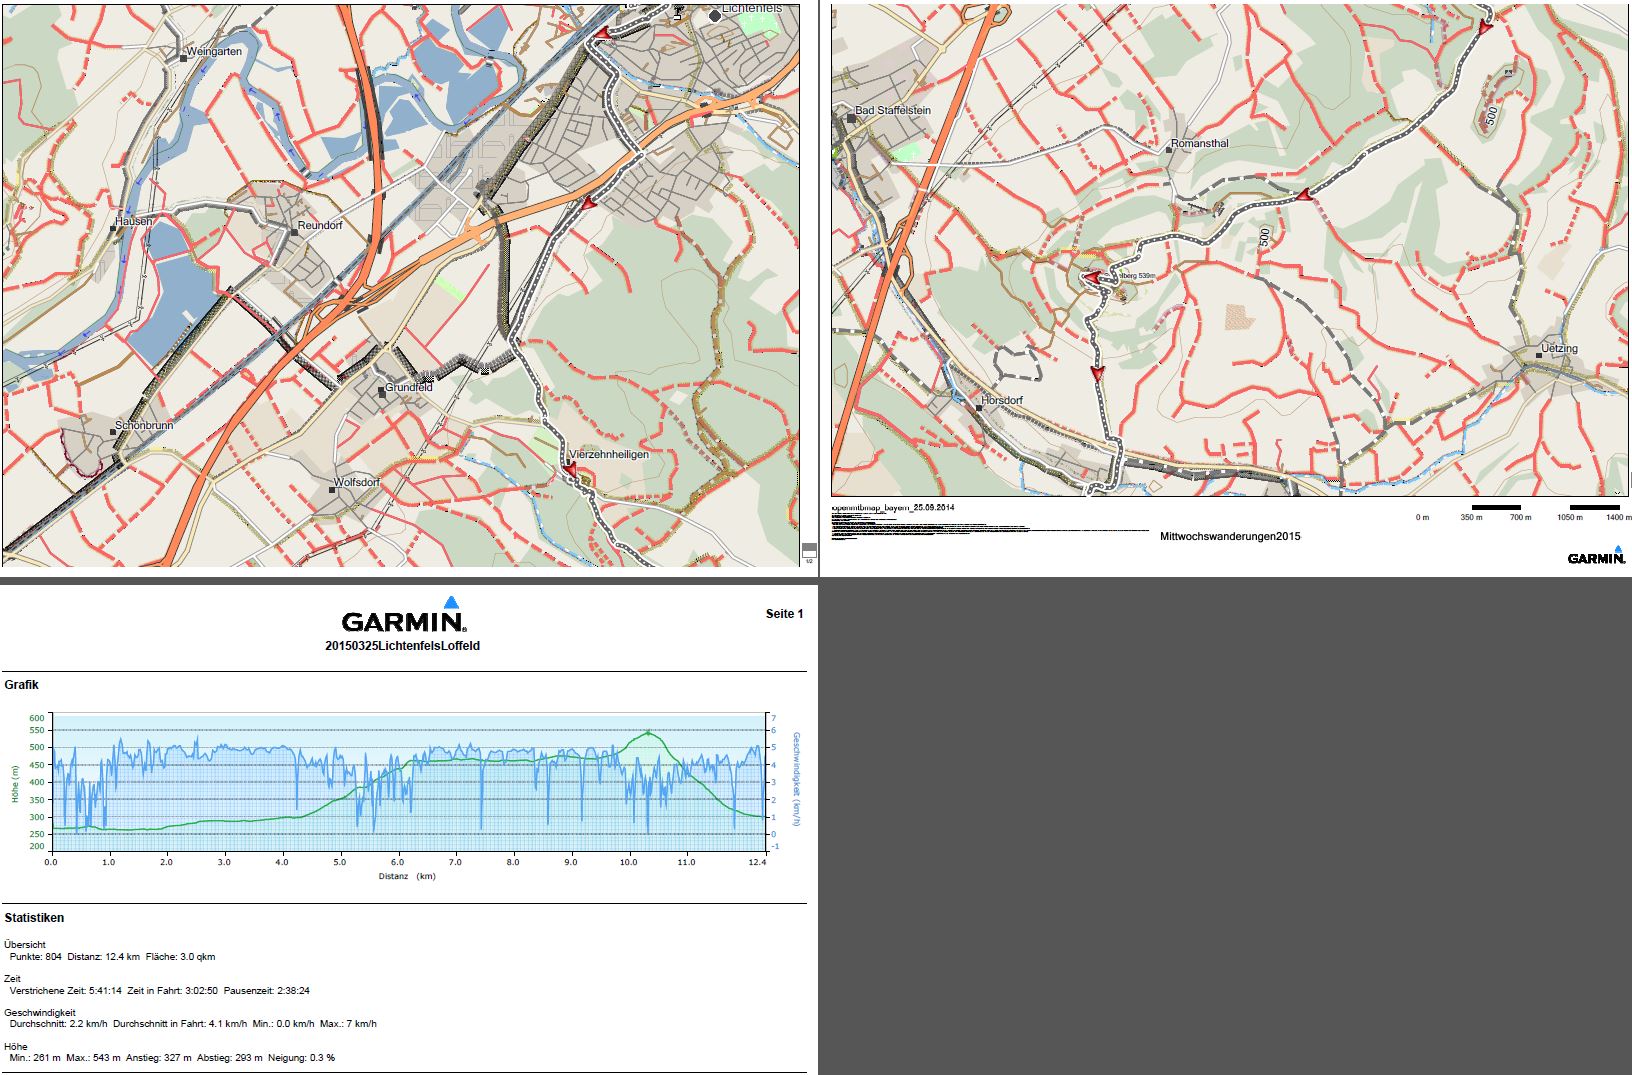Click the Uetzing village label
1632x1075 pixels.
(x=1559, y=349)
